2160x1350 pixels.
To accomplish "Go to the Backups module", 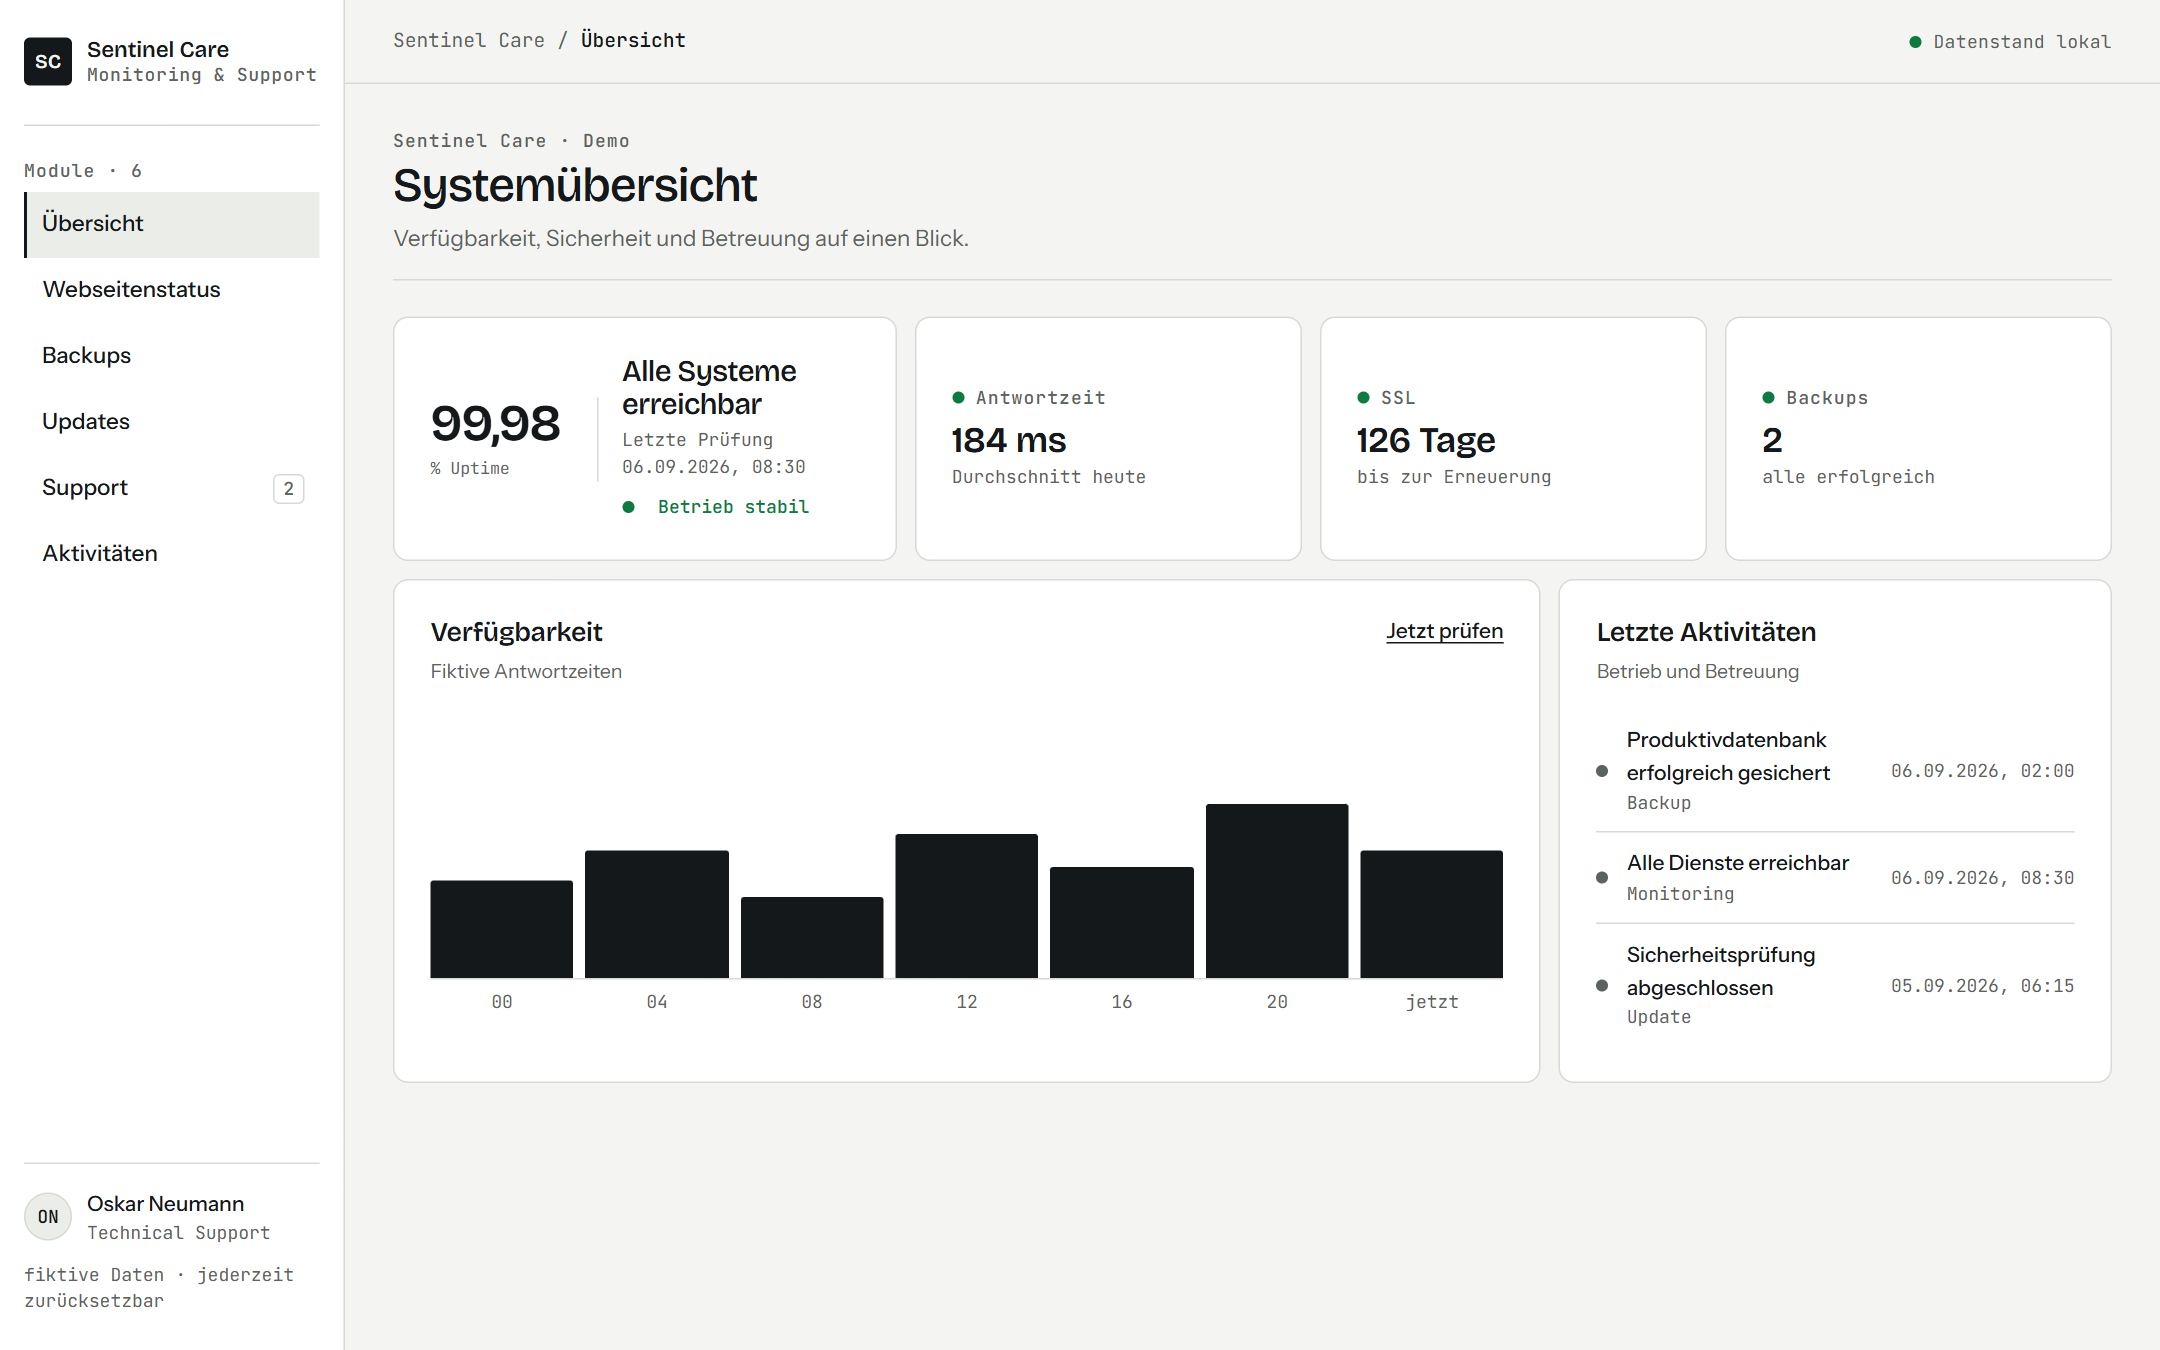I will pos(172,356).
